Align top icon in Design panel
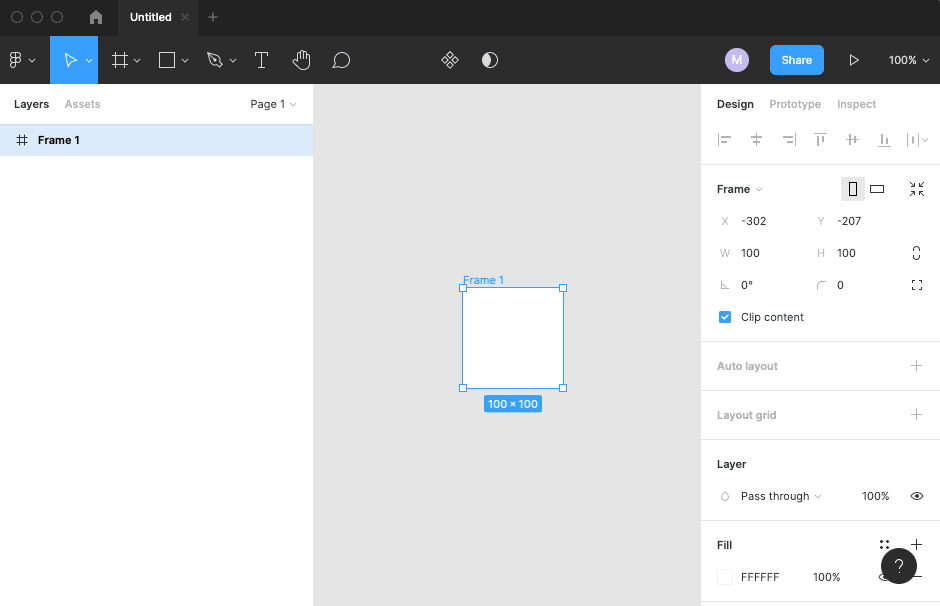This screenshot has width=940, height=606. [820, 140]
